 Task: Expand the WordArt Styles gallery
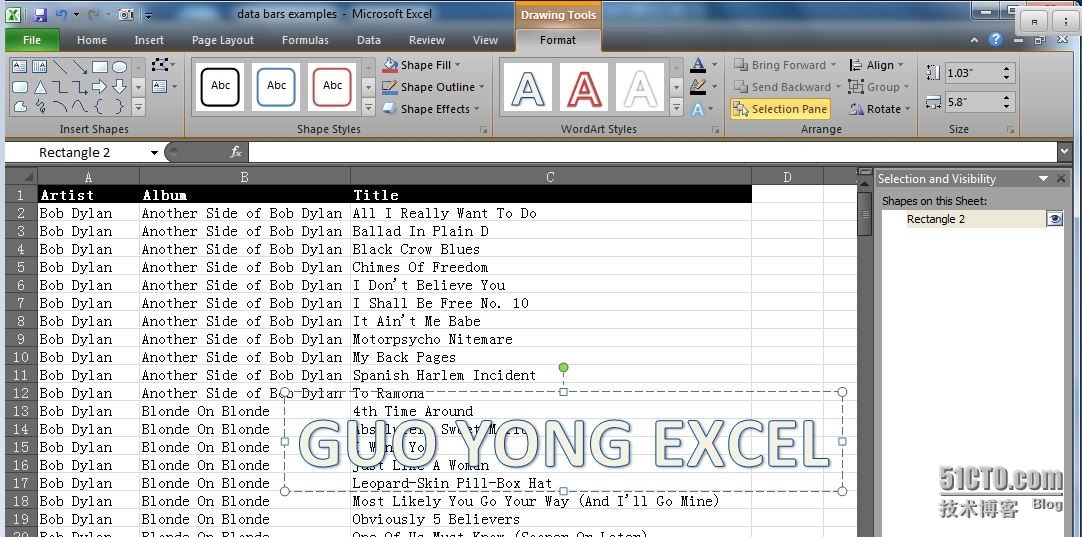point(676,107)
